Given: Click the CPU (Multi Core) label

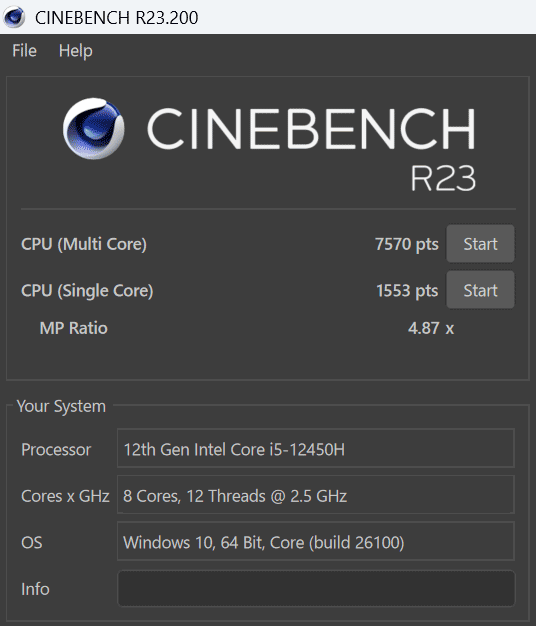Looking at the screenshot, I should [x=84, y=244].
